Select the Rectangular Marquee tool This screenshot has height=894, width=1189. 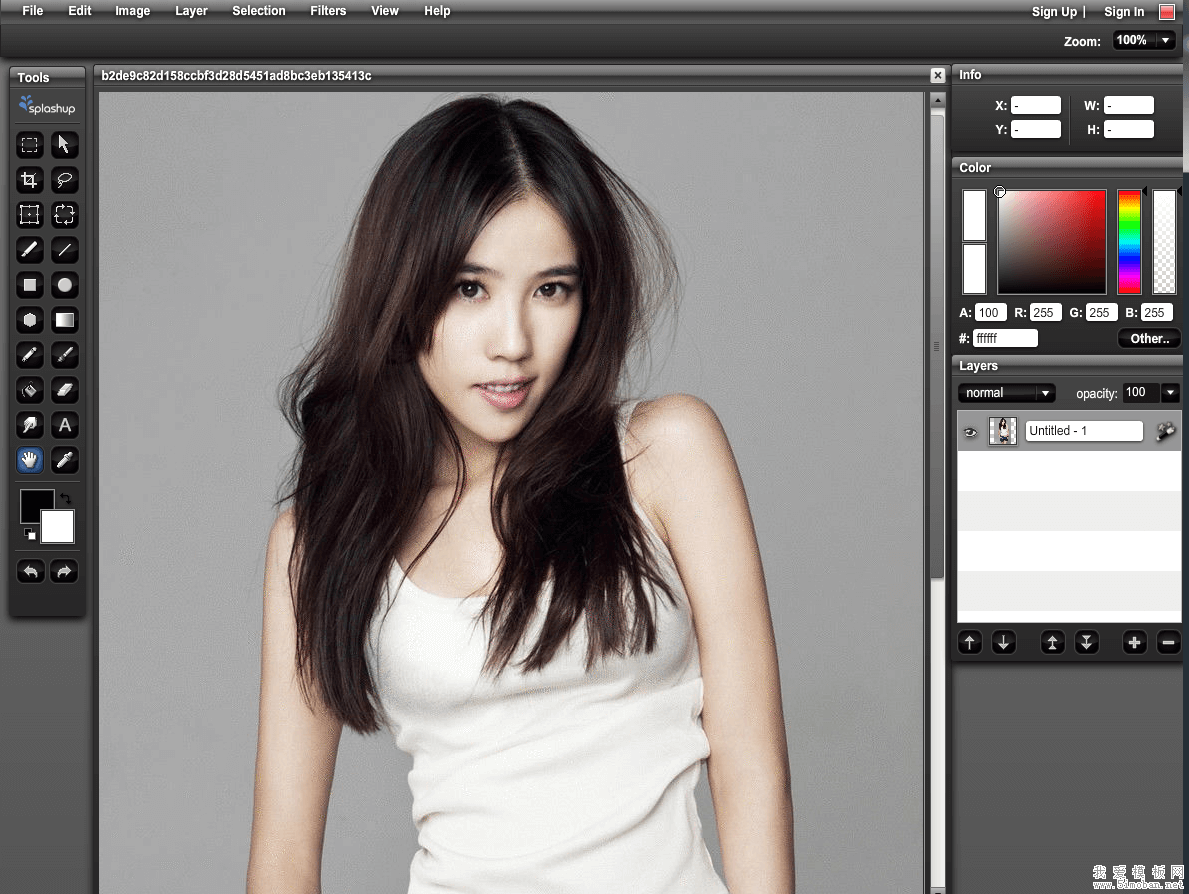coord(30,145)
